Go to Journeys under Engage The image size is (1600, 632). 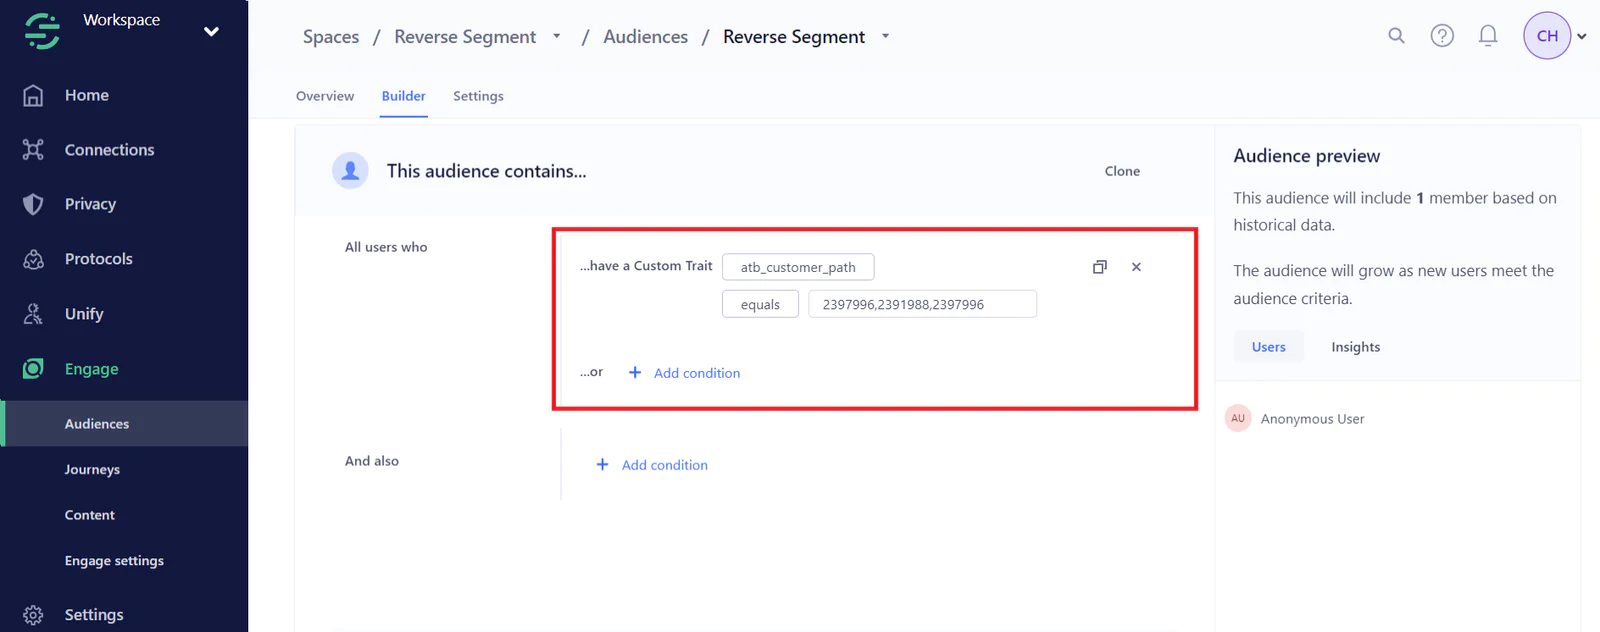(x=92, y=469)
